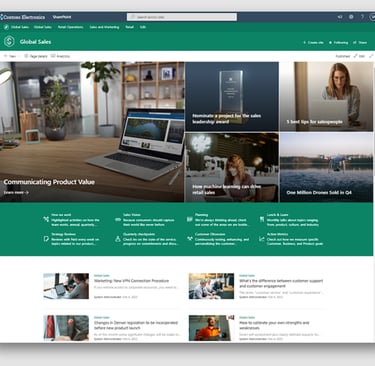
Task: Click Learn more on the hero tile
Action: point(16,192)
